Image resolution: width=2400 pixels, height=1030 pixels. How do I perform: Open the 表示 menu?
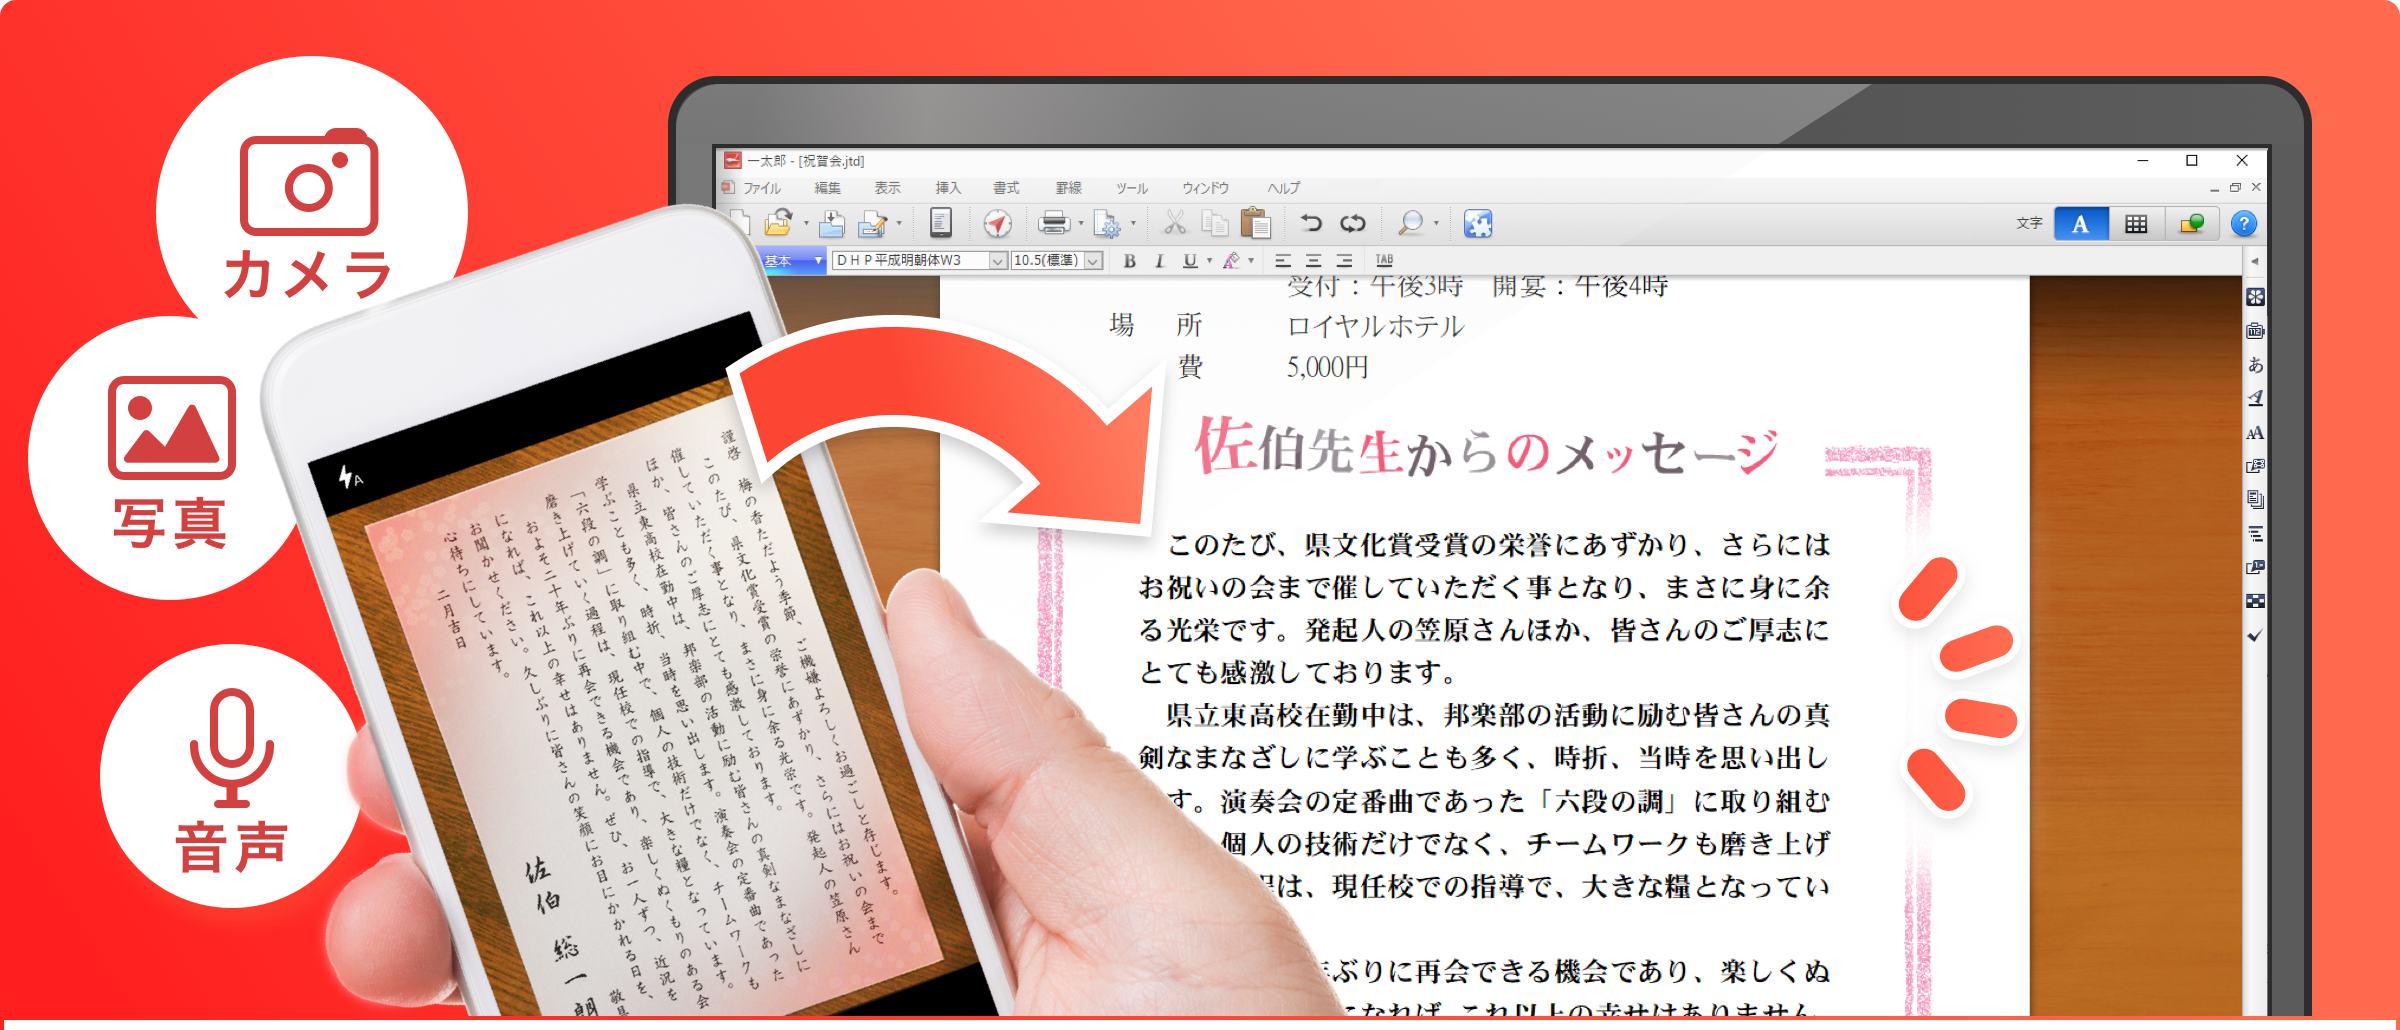click(887, 188)
